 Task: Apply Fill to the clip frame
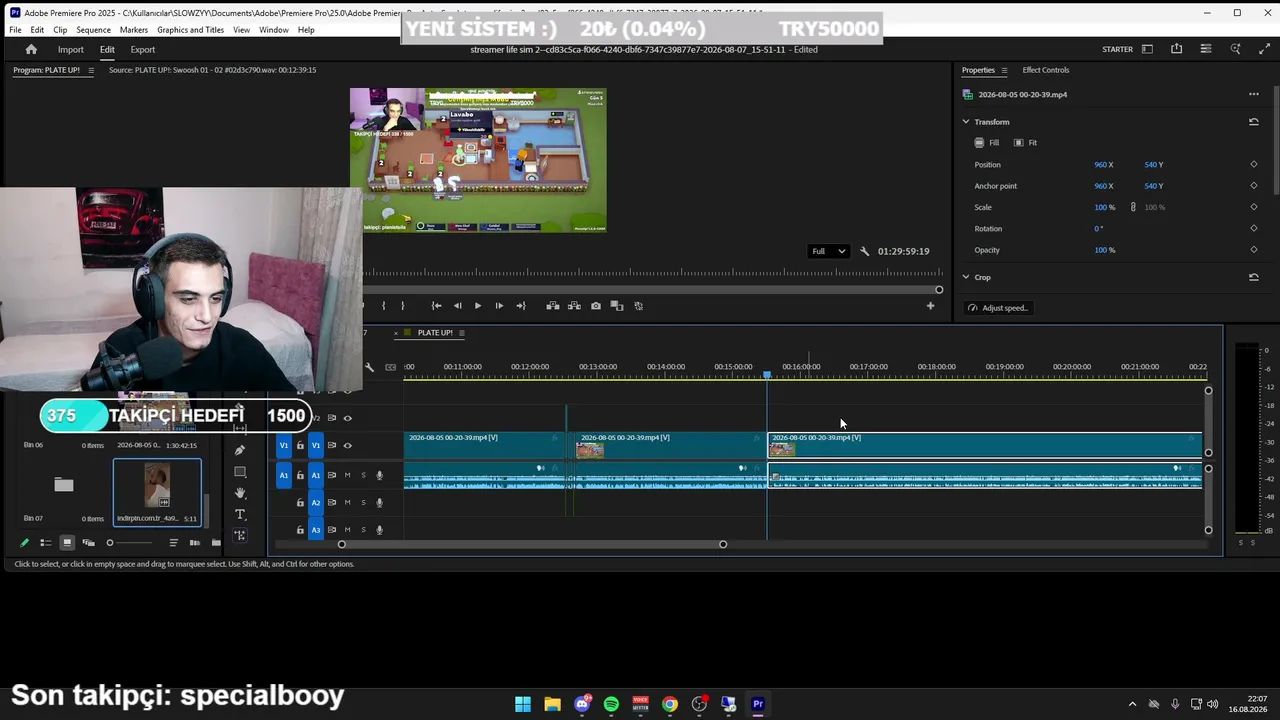(987, 143)
